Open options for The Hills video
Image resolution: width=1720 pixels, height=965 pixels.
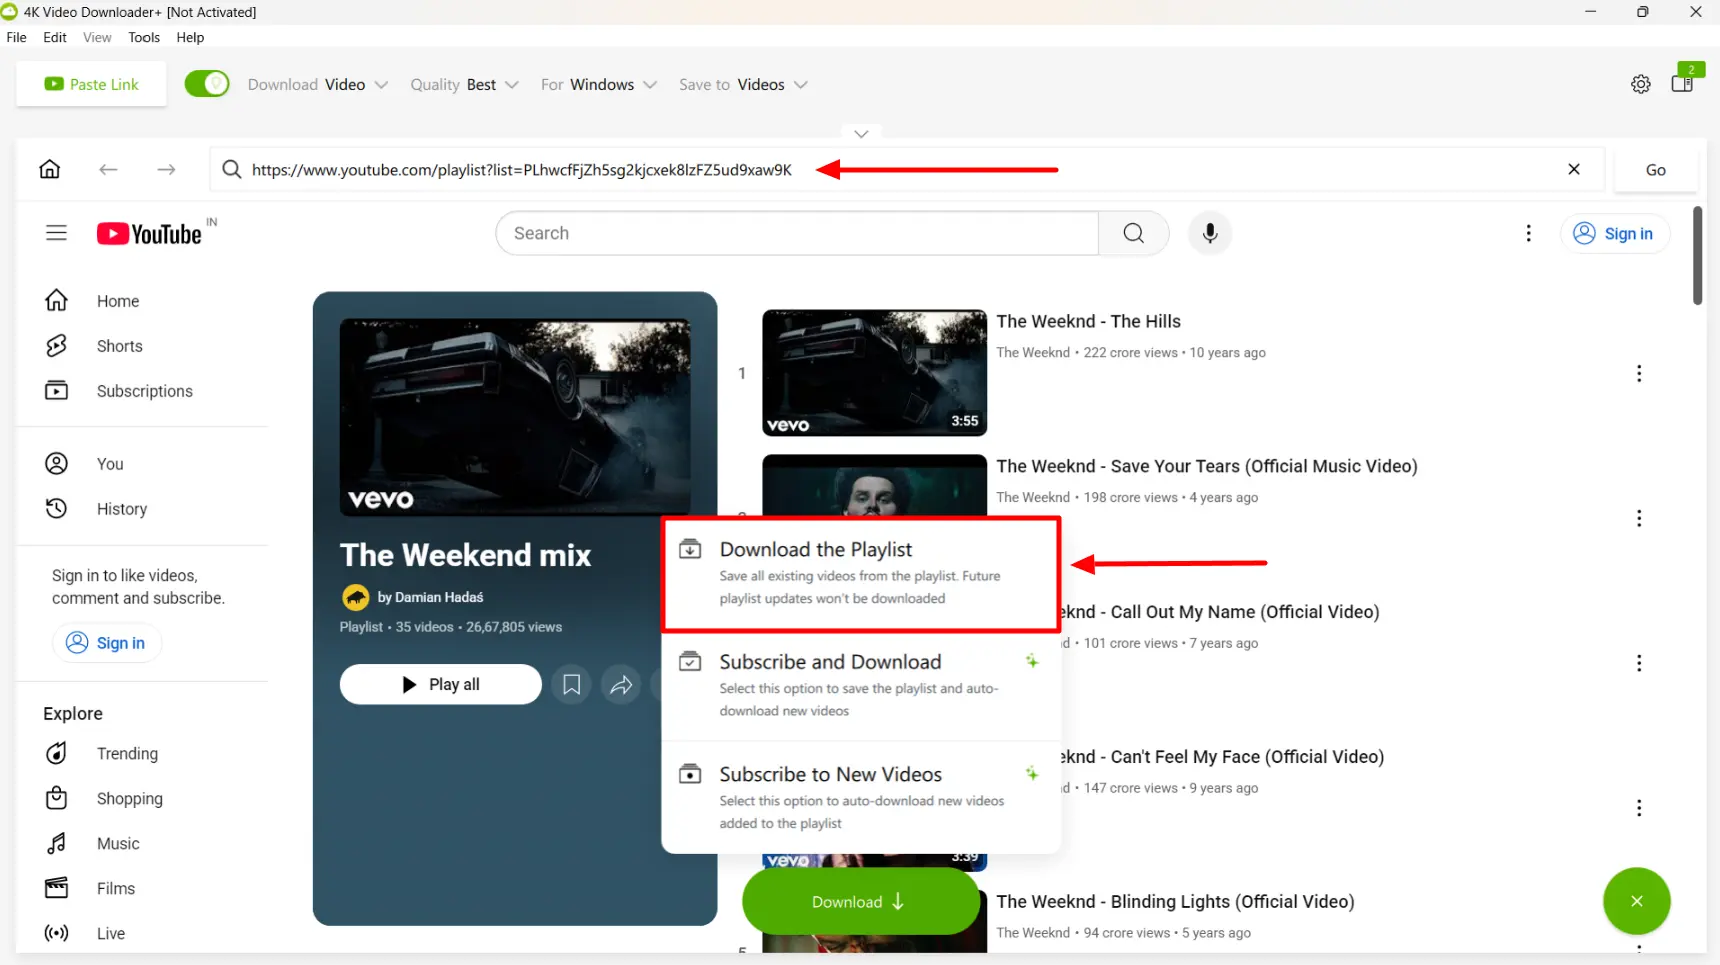click(x=1639, y=373)
